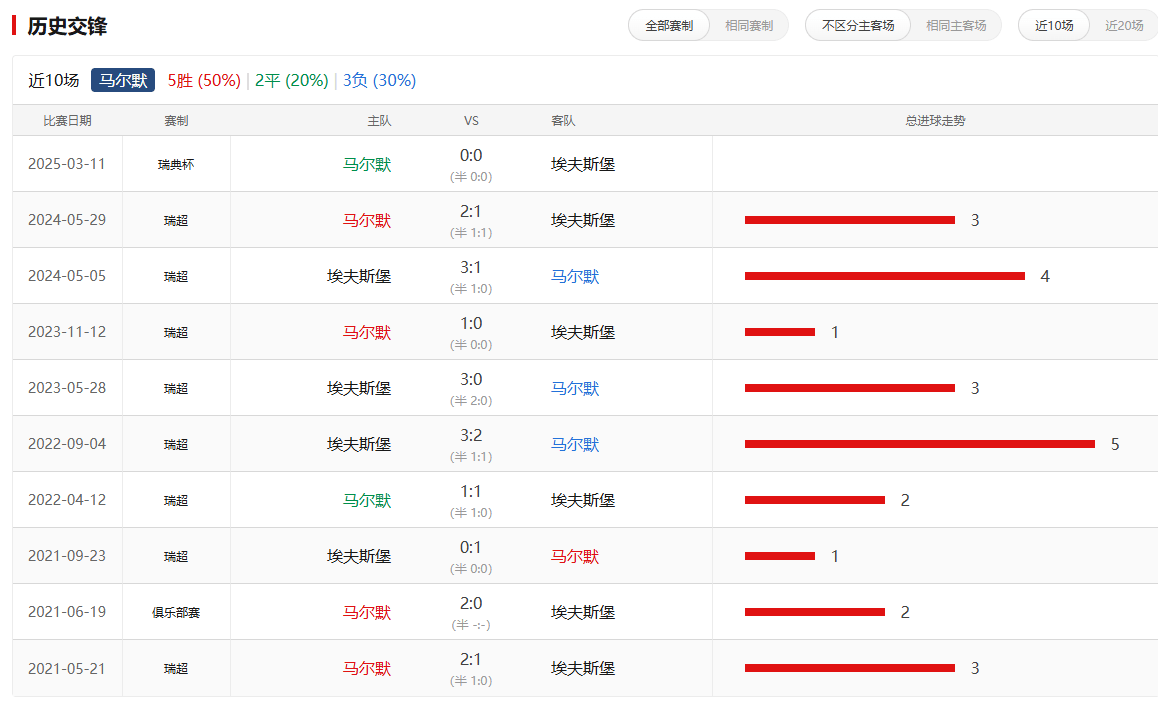Click the 马尔默 team badge near 近10场
The height and width of the screenshot is (703, 1158).
(x=123, y=80)
